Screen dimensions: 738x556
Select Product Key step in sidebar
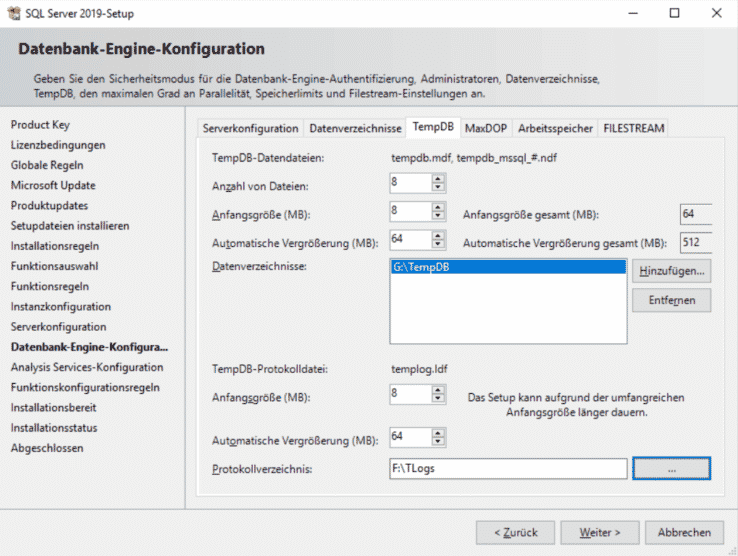click(x=40, y=125)
